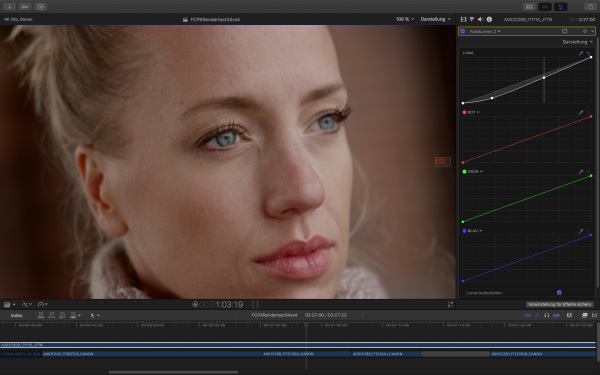Image resolution: width=600 pixels, height=375 pixels.
Task: Click fullscreen viewer arrows icon
Action: click(450, 305)
